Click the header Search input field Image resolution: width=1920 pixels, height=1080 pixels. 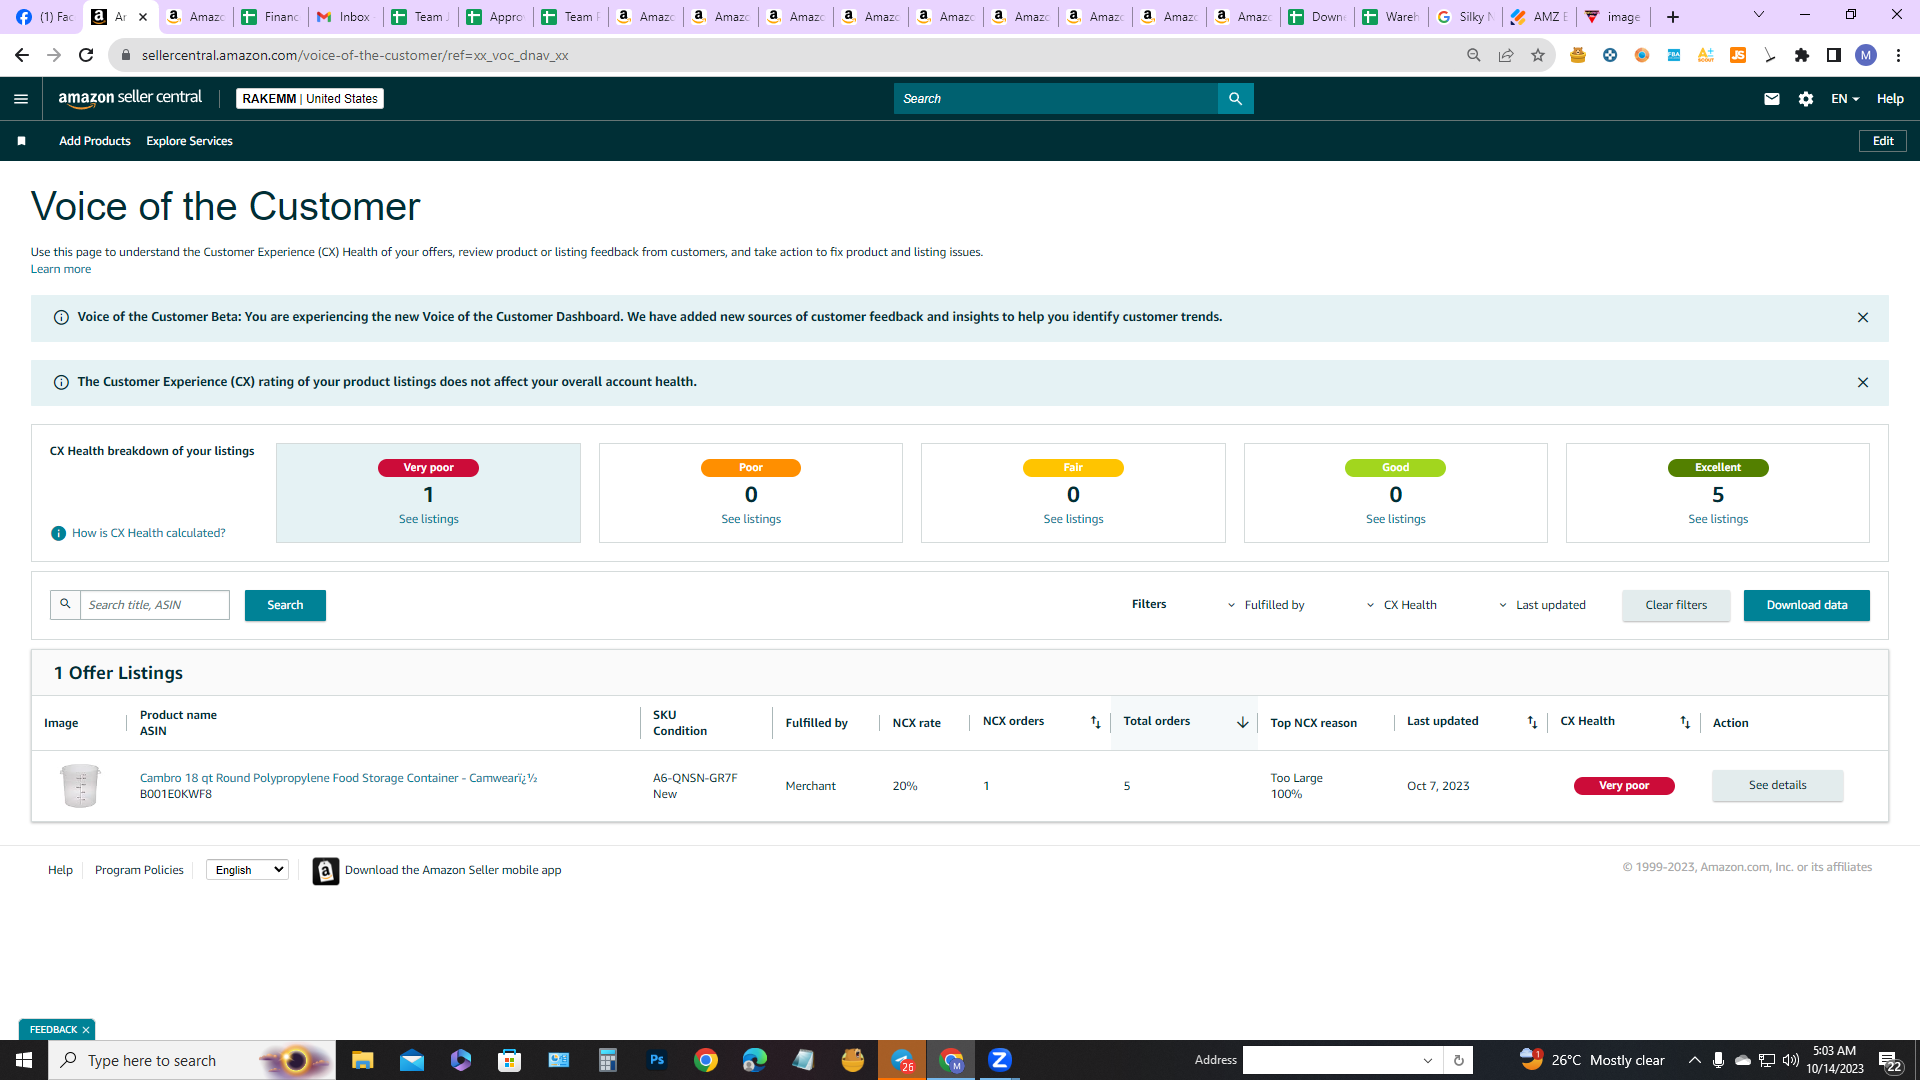click(1055, 98)
